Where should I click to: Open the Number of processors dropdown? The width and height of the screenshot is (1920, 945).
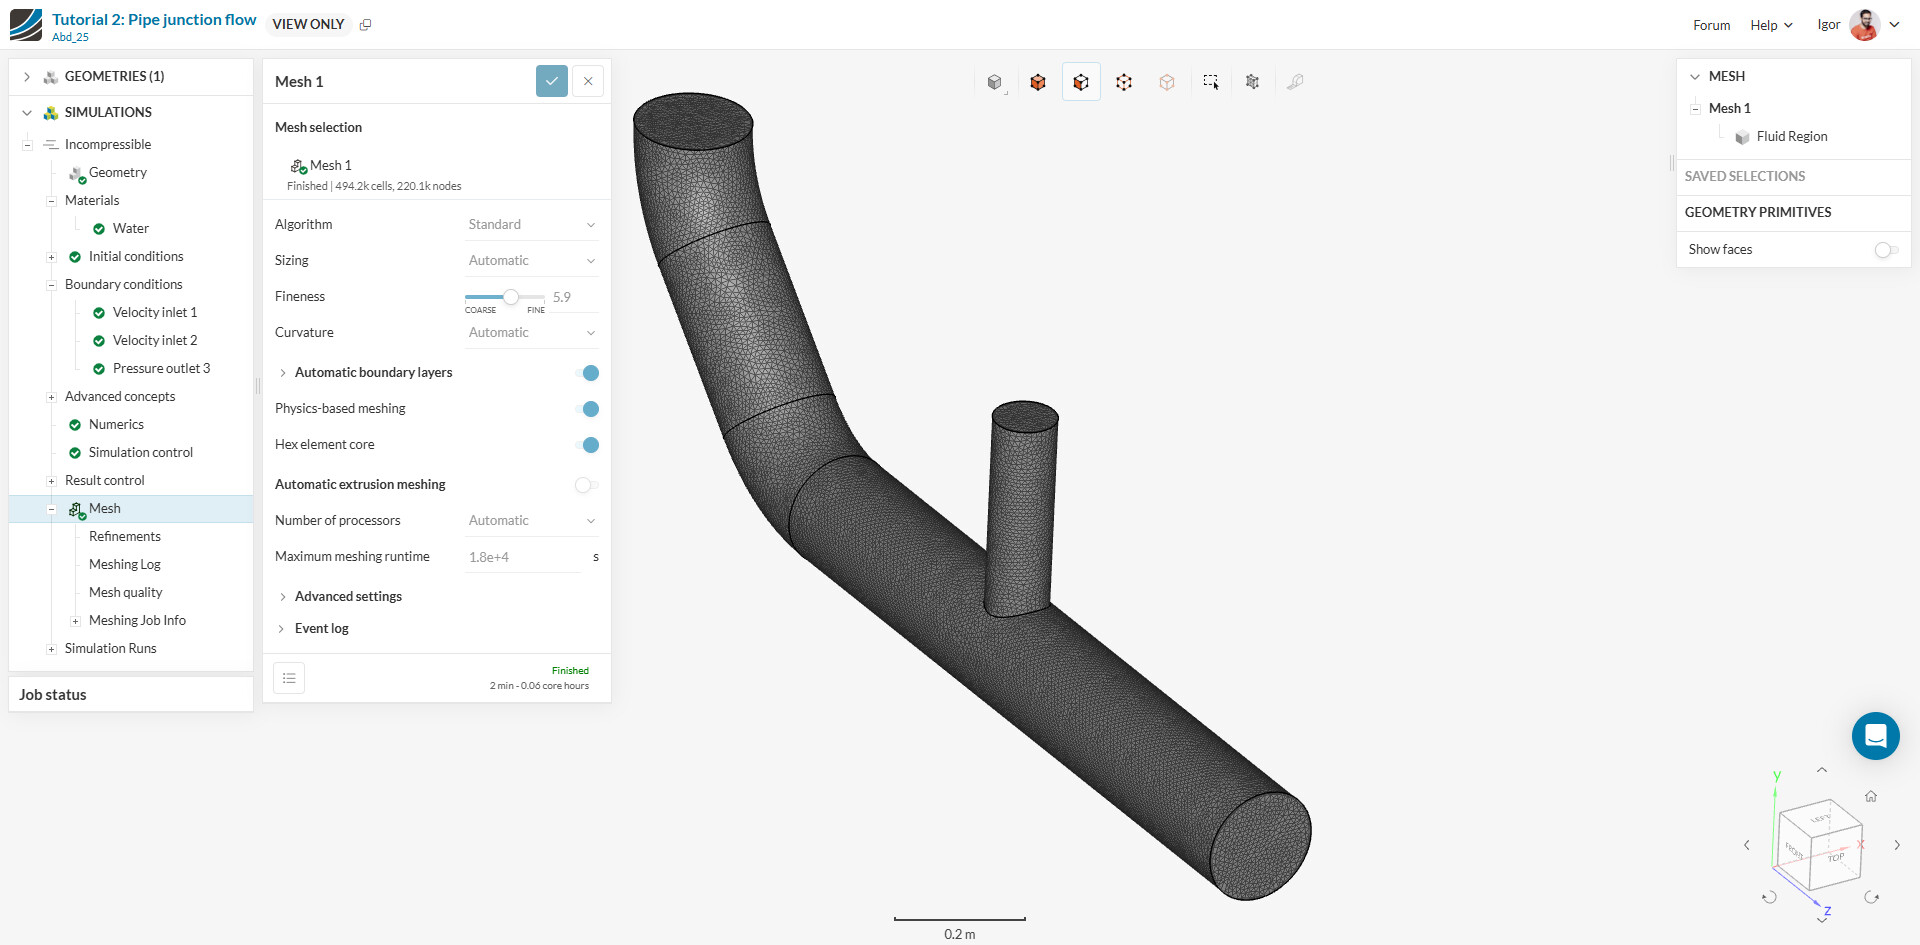pyautogui.click(x=532, y=521)
